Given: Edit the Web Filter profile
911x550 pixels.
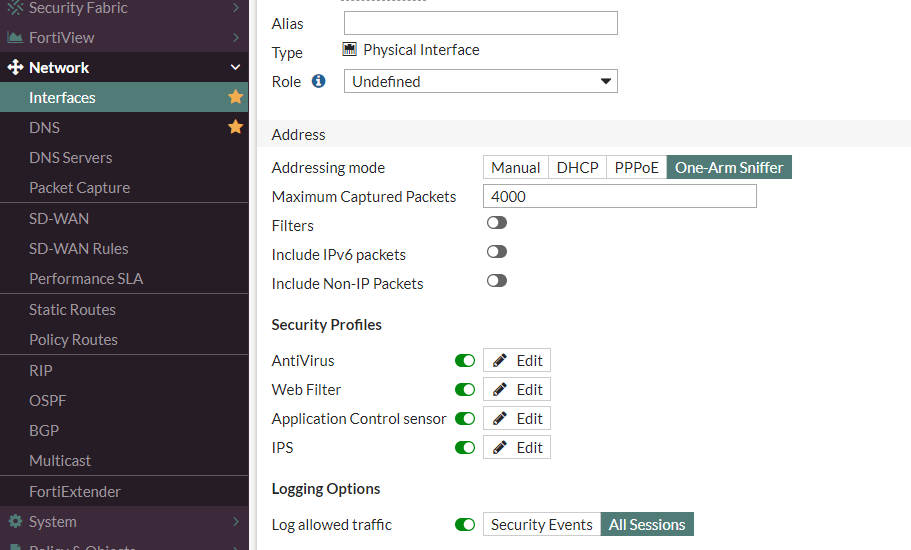Looking at the screenshot, I should 517,390.
